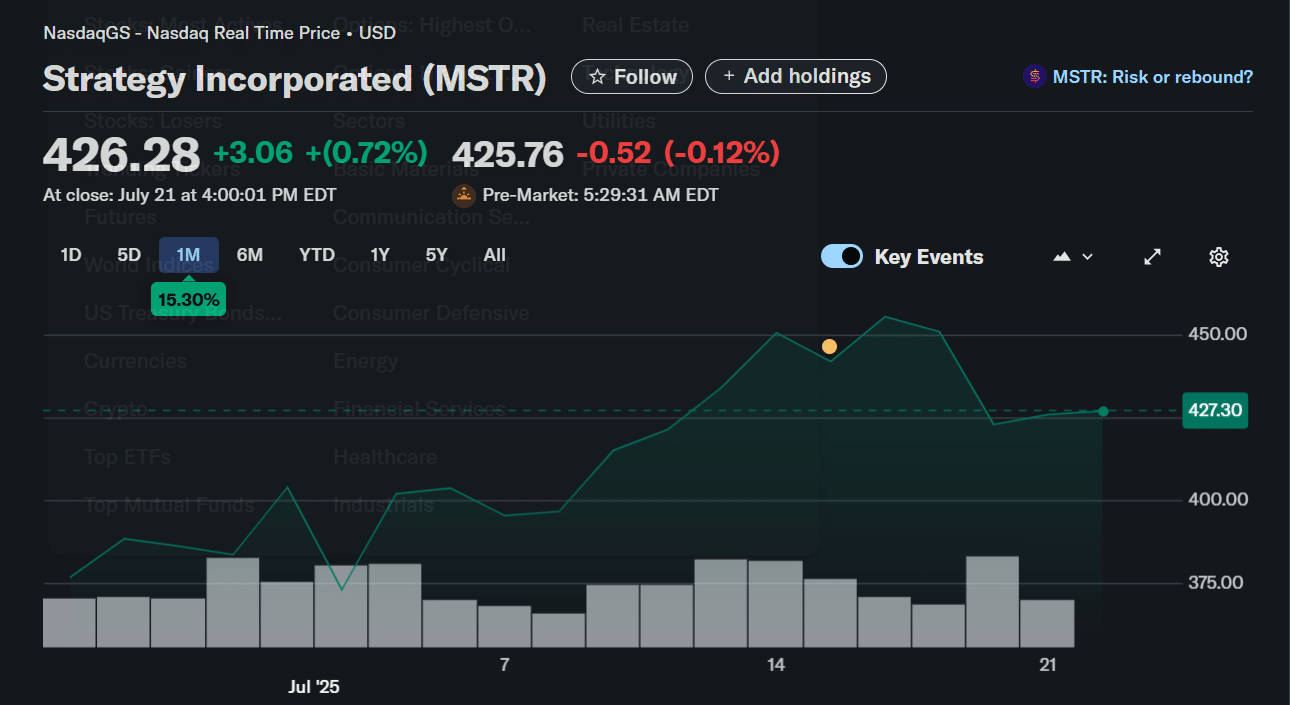Click the 'At close: July 21' timestamp

190,195
